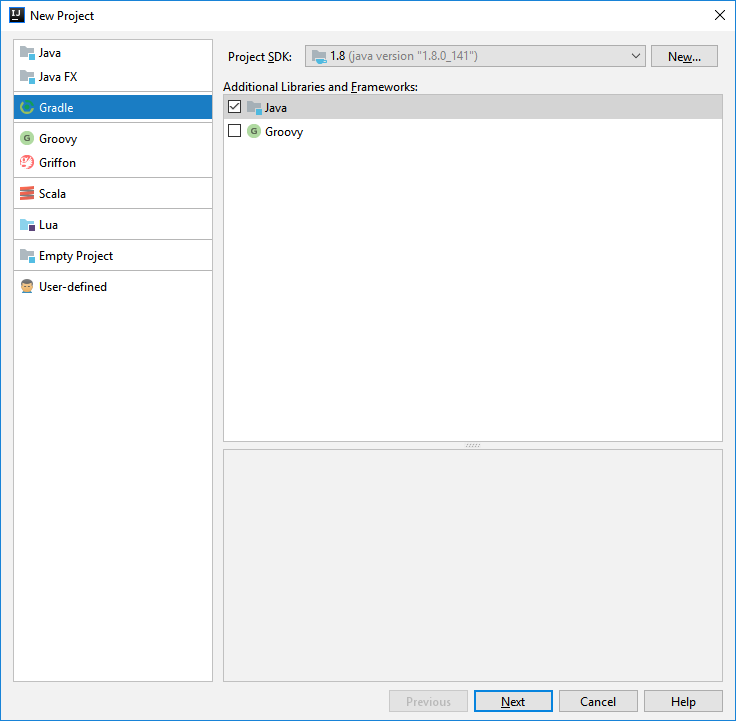Click the Java label in frameworks list
This screenshot has width=736, height=721.
[x=276, y=108]
